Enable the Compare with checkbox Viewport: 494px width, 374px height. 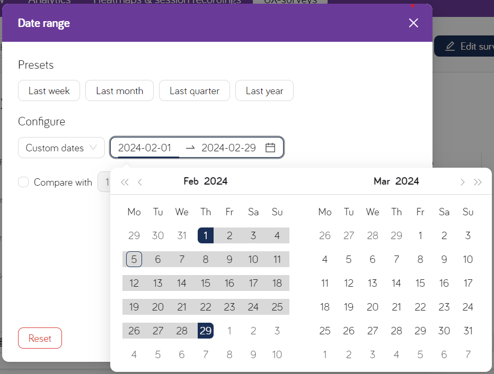23,182
